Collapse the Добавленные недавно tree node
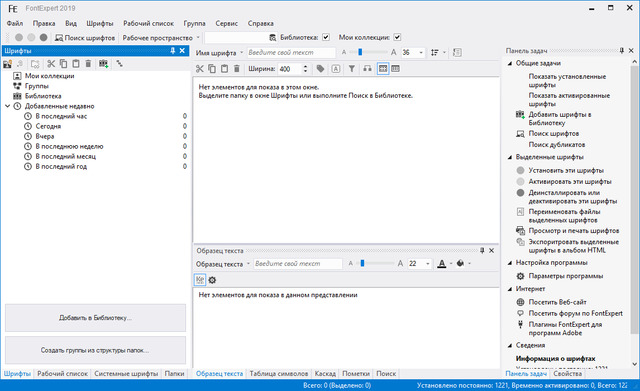The width and height of the screenshot is (640, 391). tap(7, 106)
